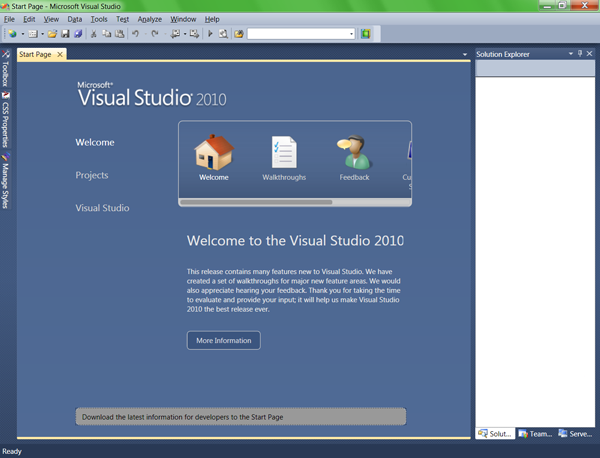600x458 pixels.
Task: Click the folder icon left of the combo box
Action: [239, 34]
